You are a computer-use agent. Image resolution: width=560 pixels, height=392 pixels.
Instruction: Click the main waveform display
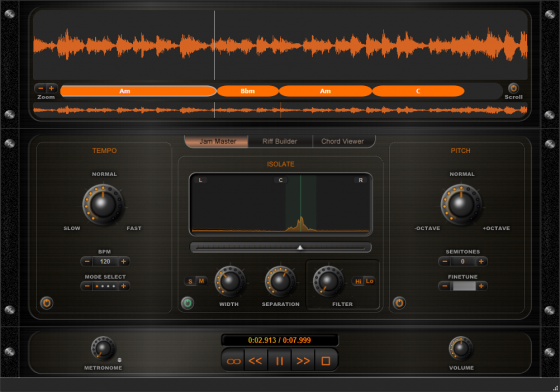coord(280,45)
